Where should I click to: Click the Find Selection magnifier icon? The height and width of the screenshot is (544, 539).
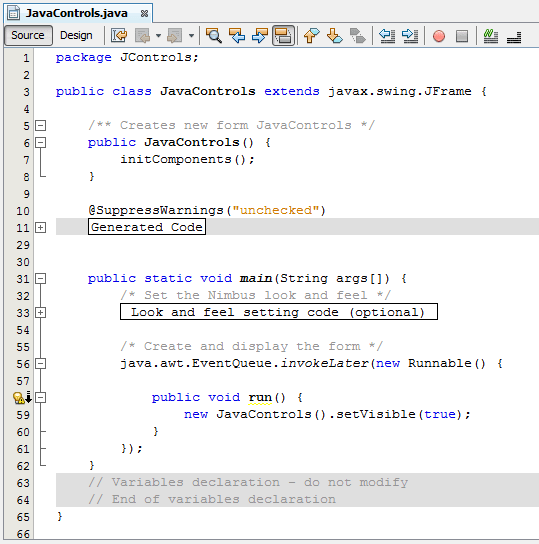[x=214, y=35]
